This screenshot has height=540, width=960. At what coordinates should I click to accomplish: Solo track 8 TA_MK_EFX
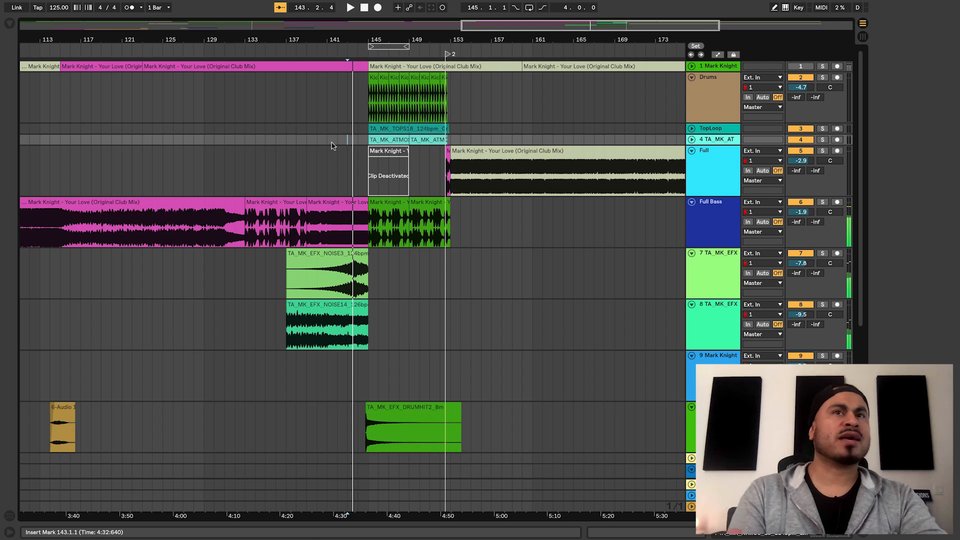(x=822, y=304)
